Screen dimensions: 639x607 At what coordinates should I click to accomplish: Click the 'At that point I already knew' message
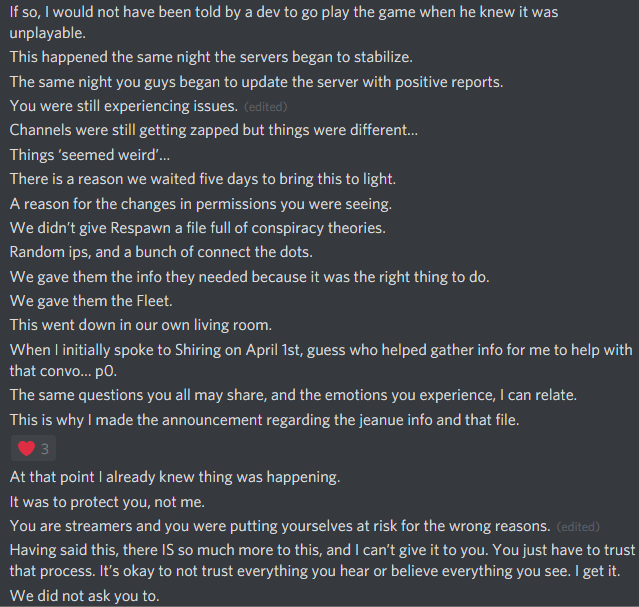pyautogui.click(x=175, y=477)
